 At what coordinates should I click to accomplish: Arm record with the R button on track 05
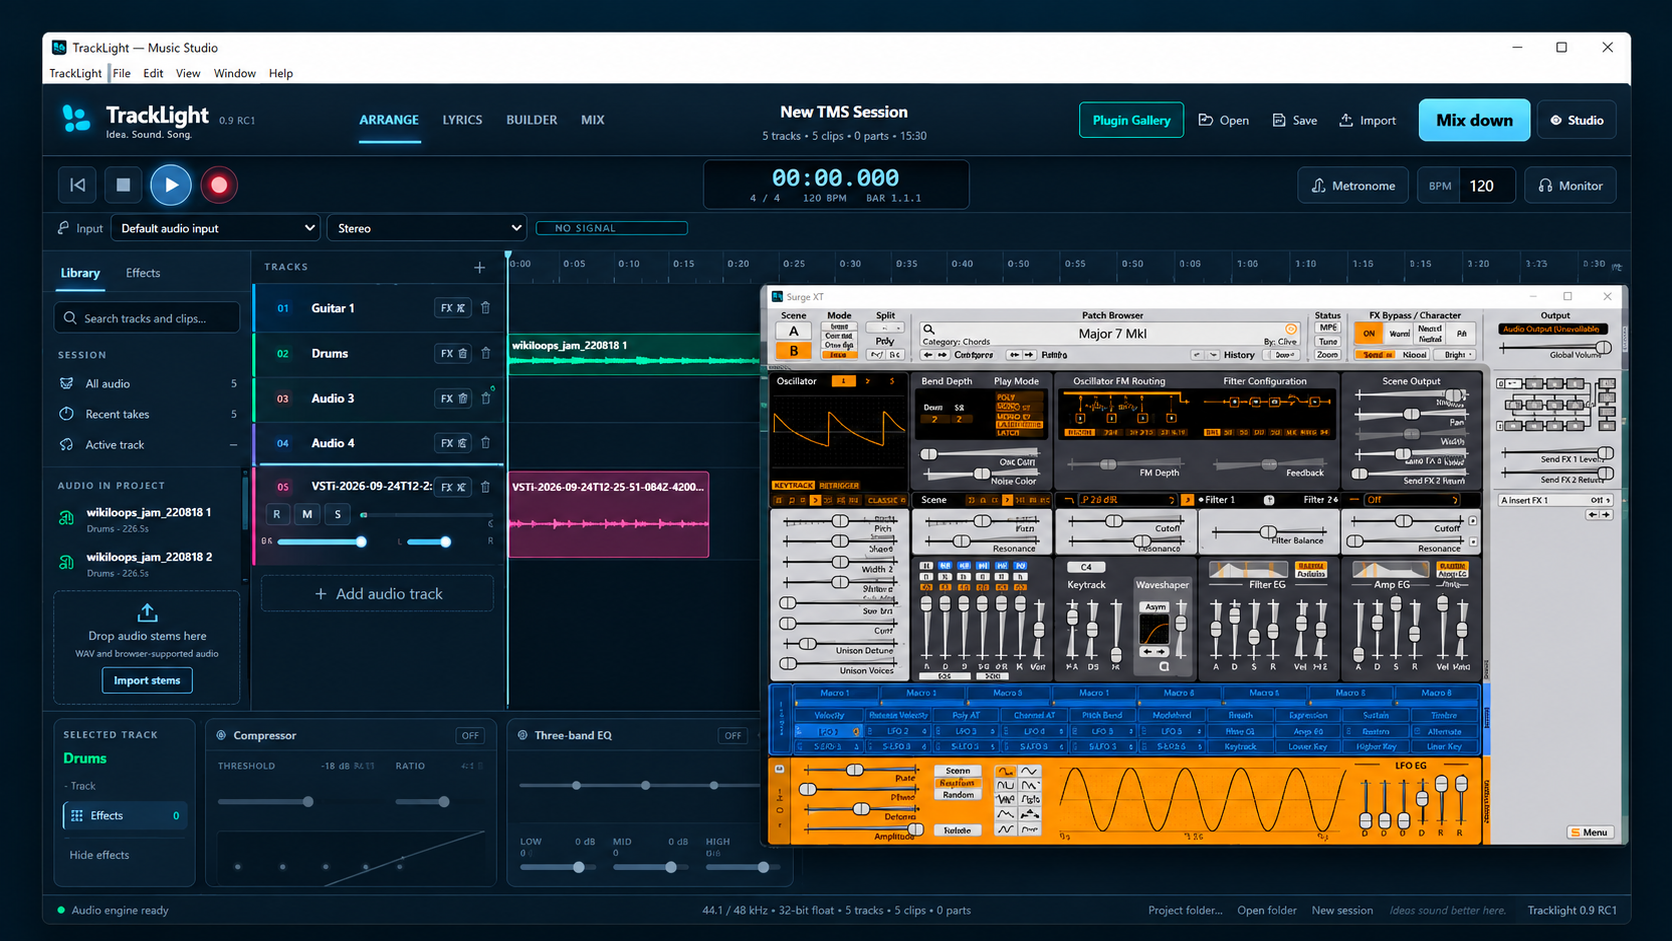[x=277, y=514]
